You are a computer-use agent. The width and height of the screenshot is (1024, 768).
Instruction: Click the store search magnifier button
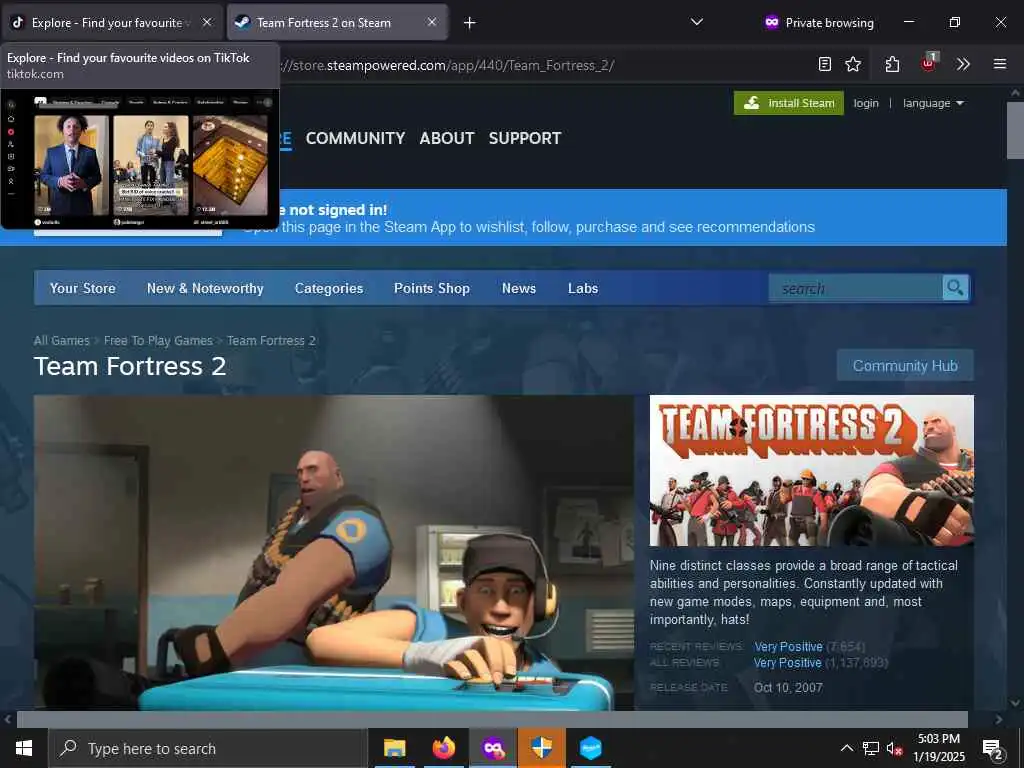pos(955,287)
